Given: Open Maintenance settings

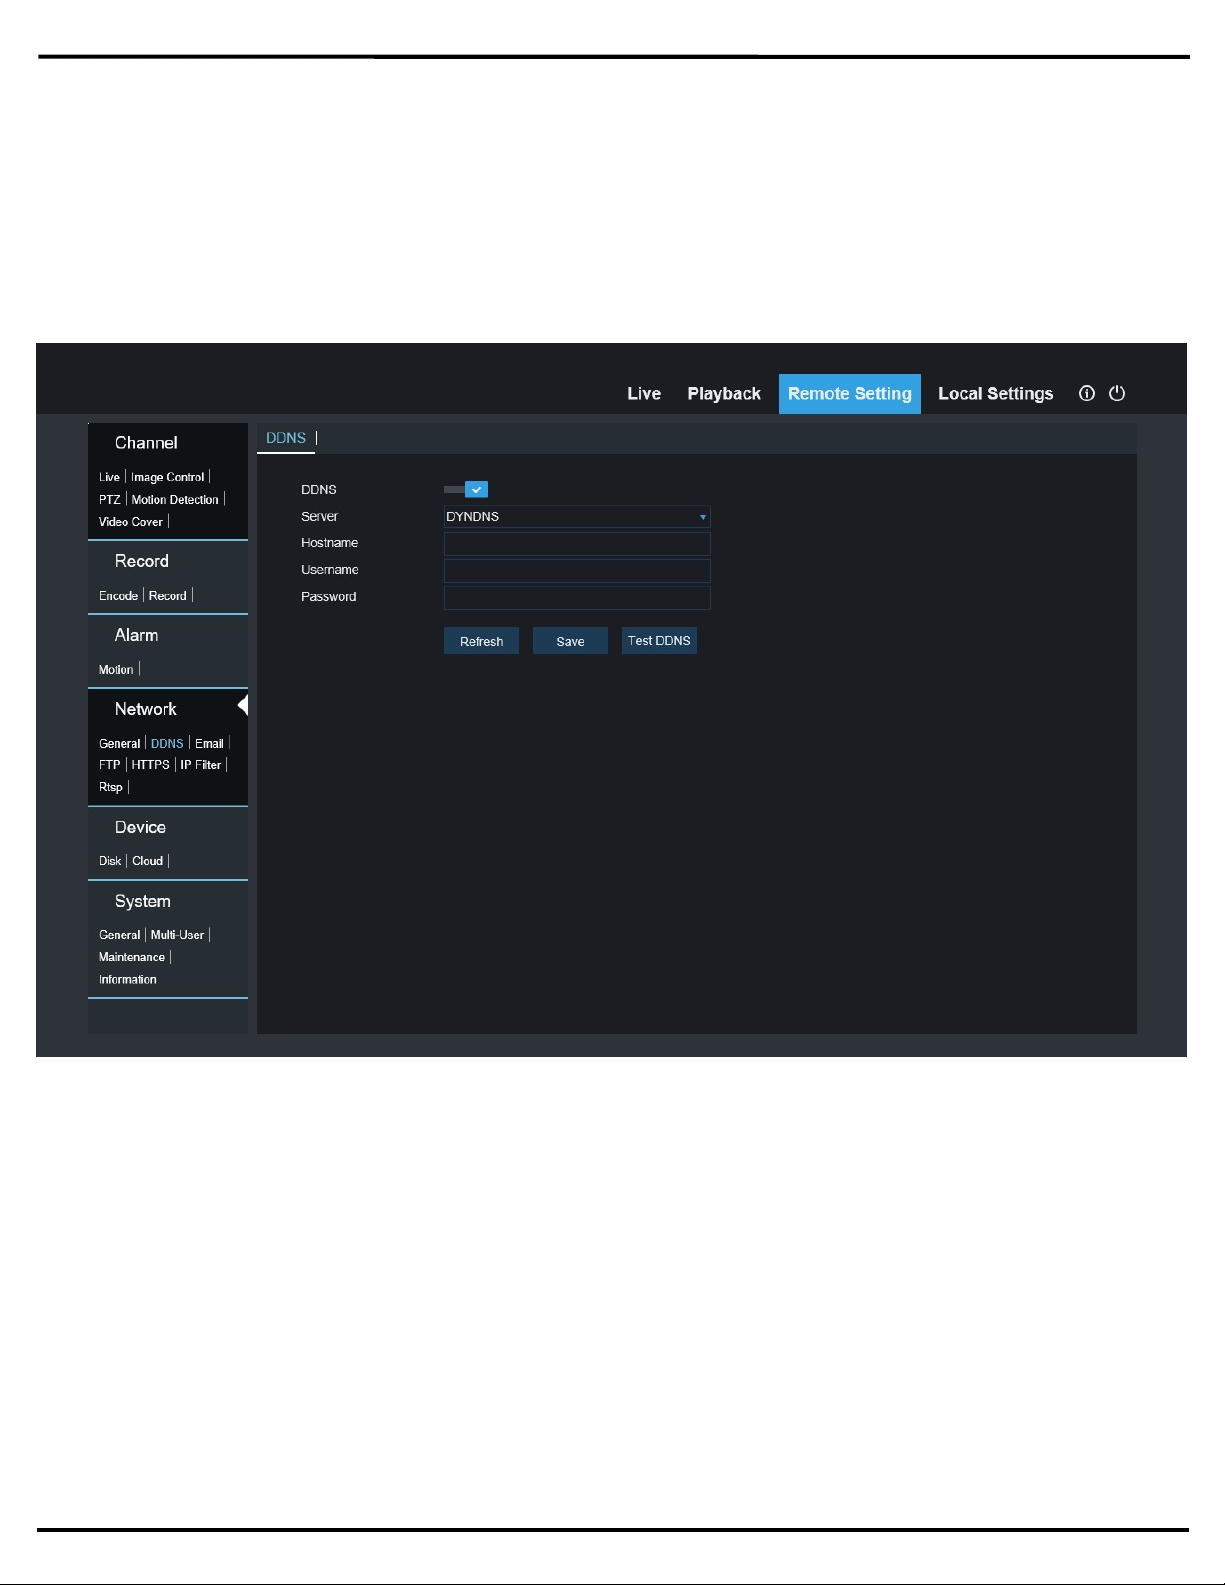Looking at the screenshot, I should (132, 957).
